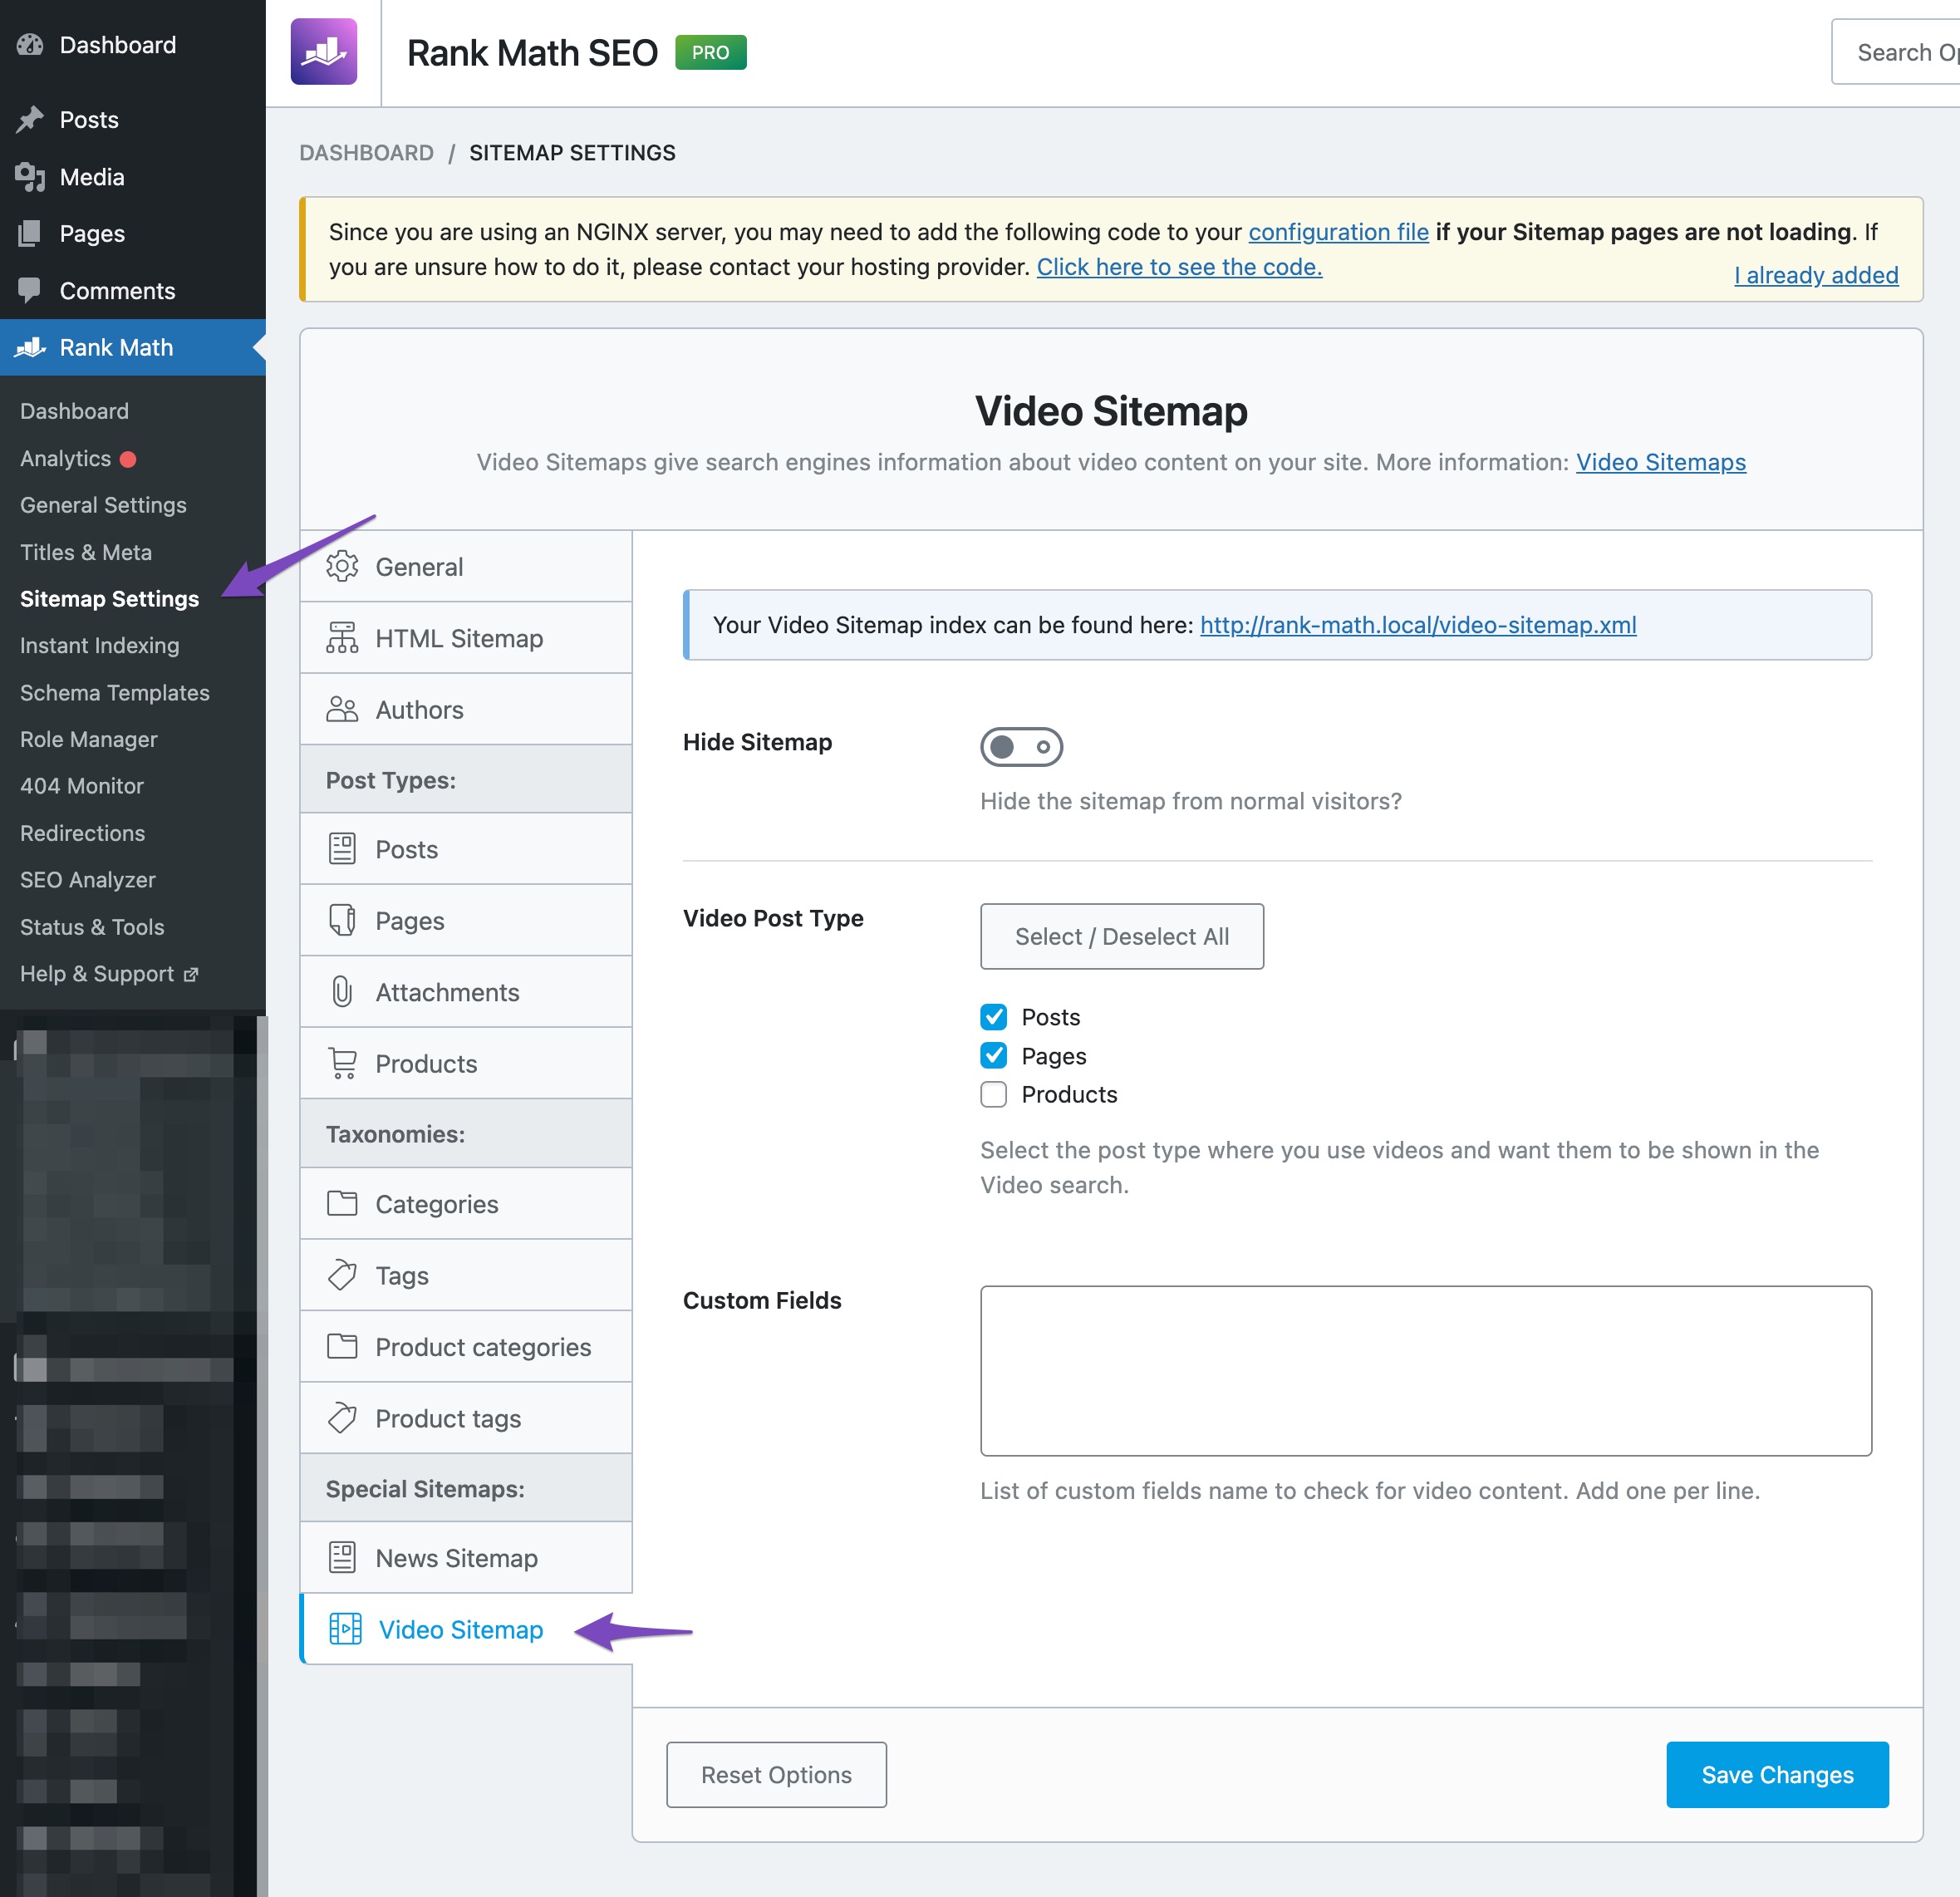Screen dimensions: 1960x1897
Task: Open Titles & Meta submenu item
Action: pos(86,552)
